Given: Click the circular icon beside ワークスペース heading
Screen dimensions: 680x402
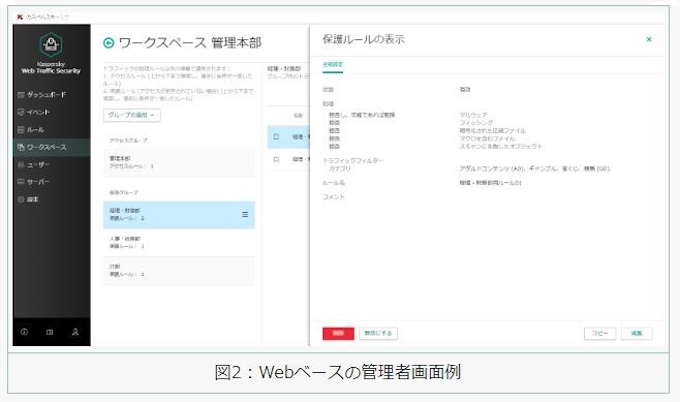Looking at the screenshot, I should pos(108,43).
